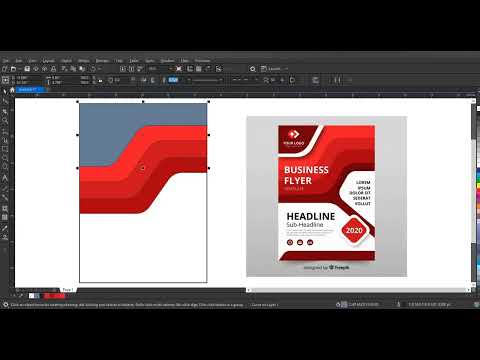480x360 pixels.
Task: Select the Zoom tool in toolbox
Action: click(x=5, y=120)
